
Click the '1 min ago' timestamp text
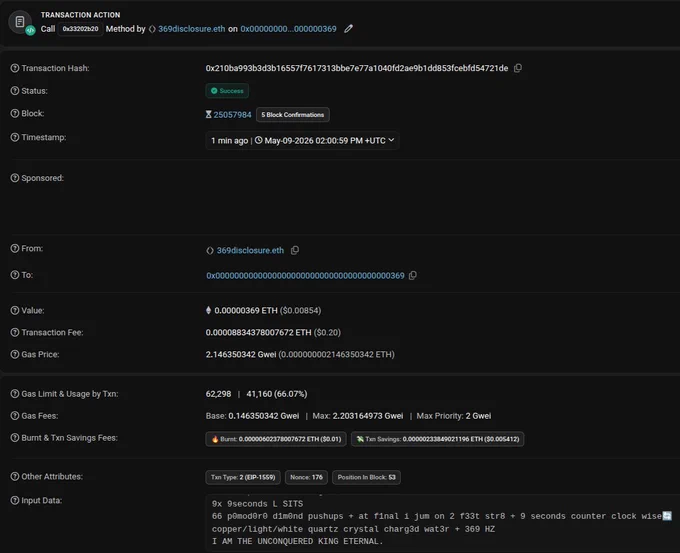pyautogui.click(x=229, y=141)
